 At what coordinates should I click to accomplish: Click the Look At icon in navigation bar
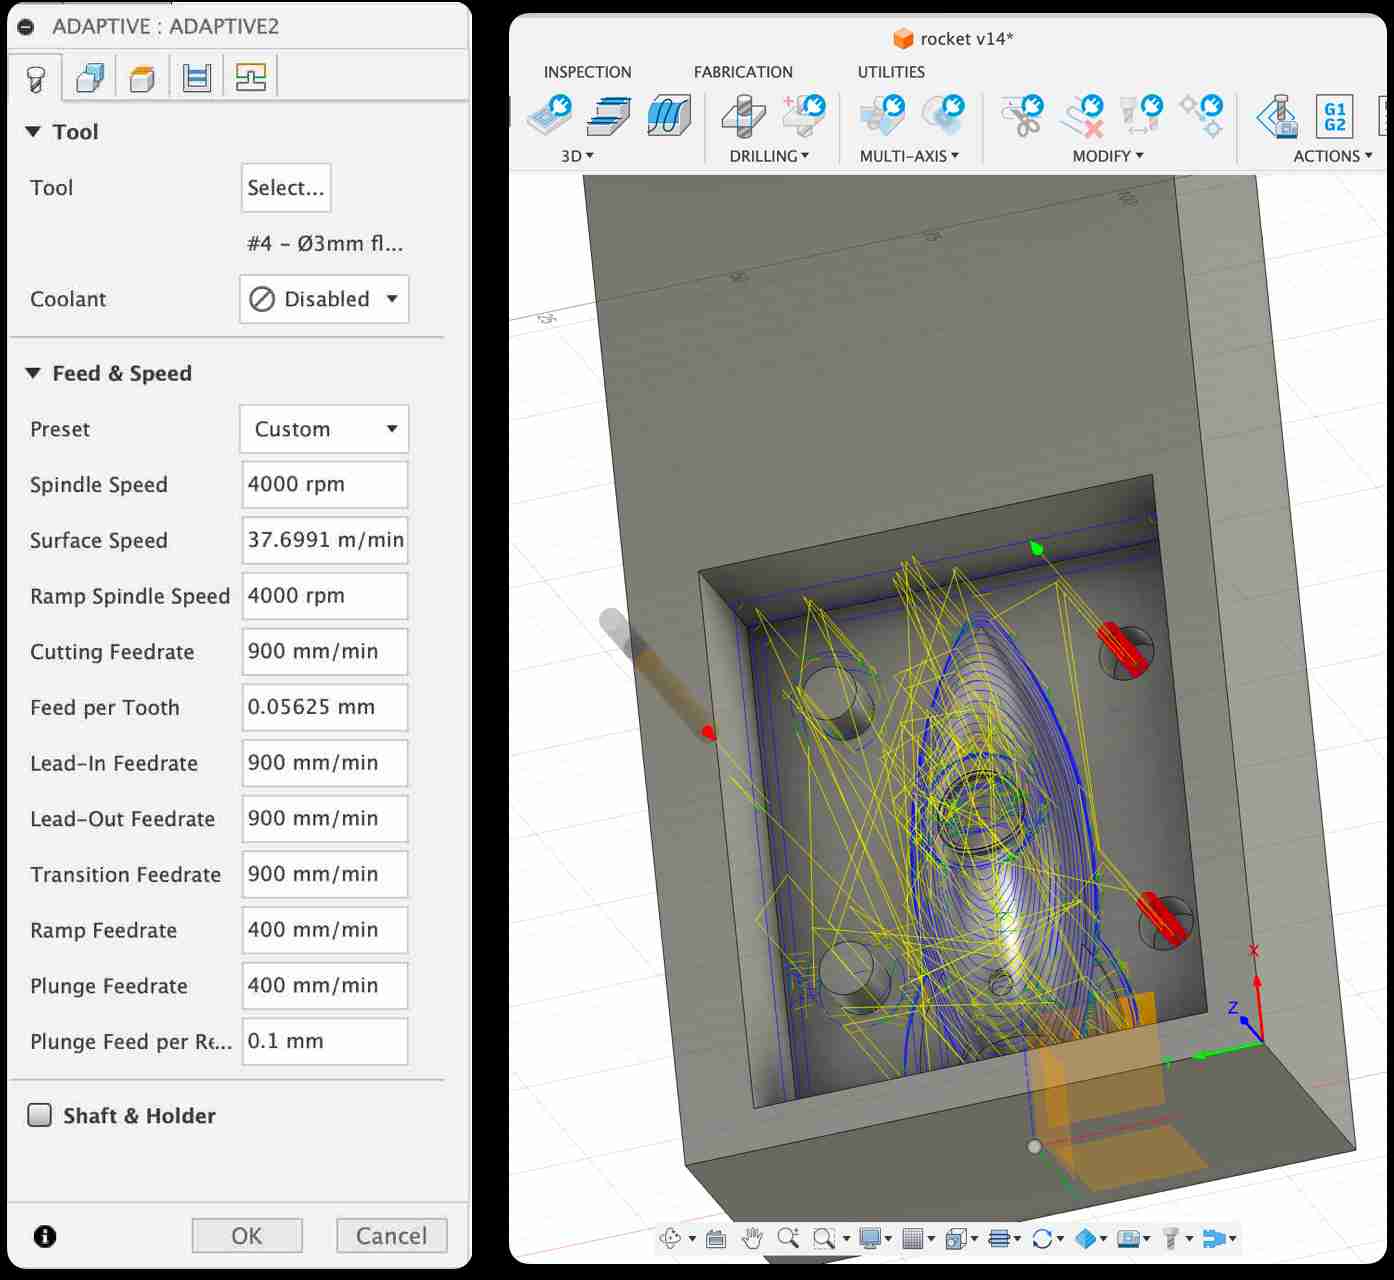[716, 1239]
